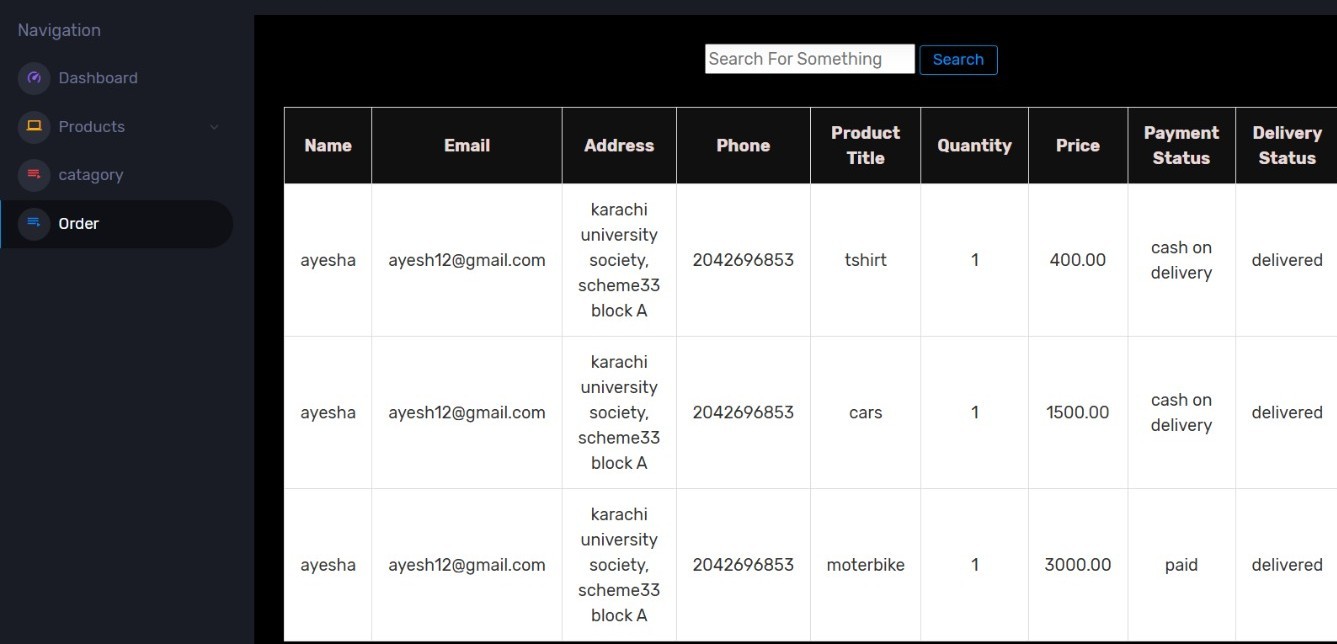1337x644 pixels.
Task: Click the Payment Status column header
Action: [x=1181, y=145]
